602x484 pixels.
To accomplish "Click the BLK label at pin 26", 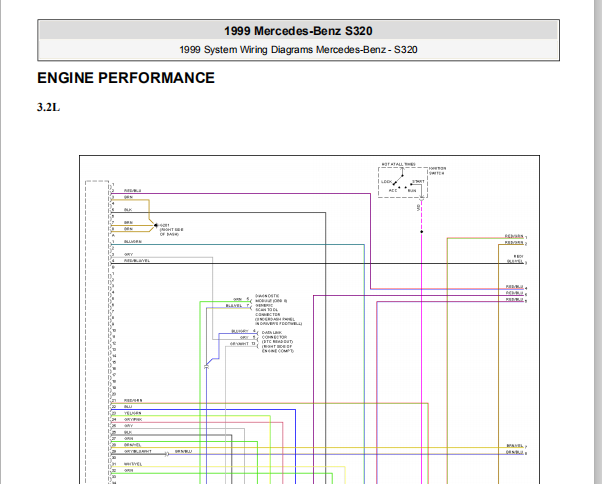I will click(128, 433).
